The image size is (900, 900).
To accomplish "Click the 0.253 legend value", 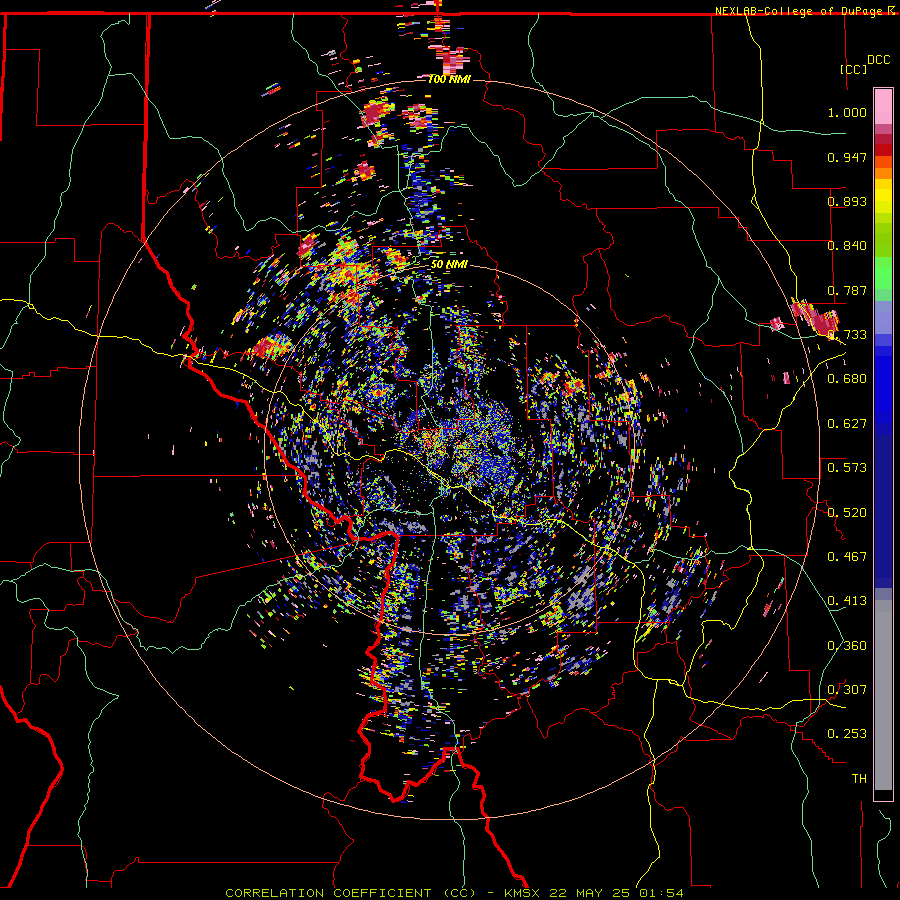I will (x=847, y=734).
